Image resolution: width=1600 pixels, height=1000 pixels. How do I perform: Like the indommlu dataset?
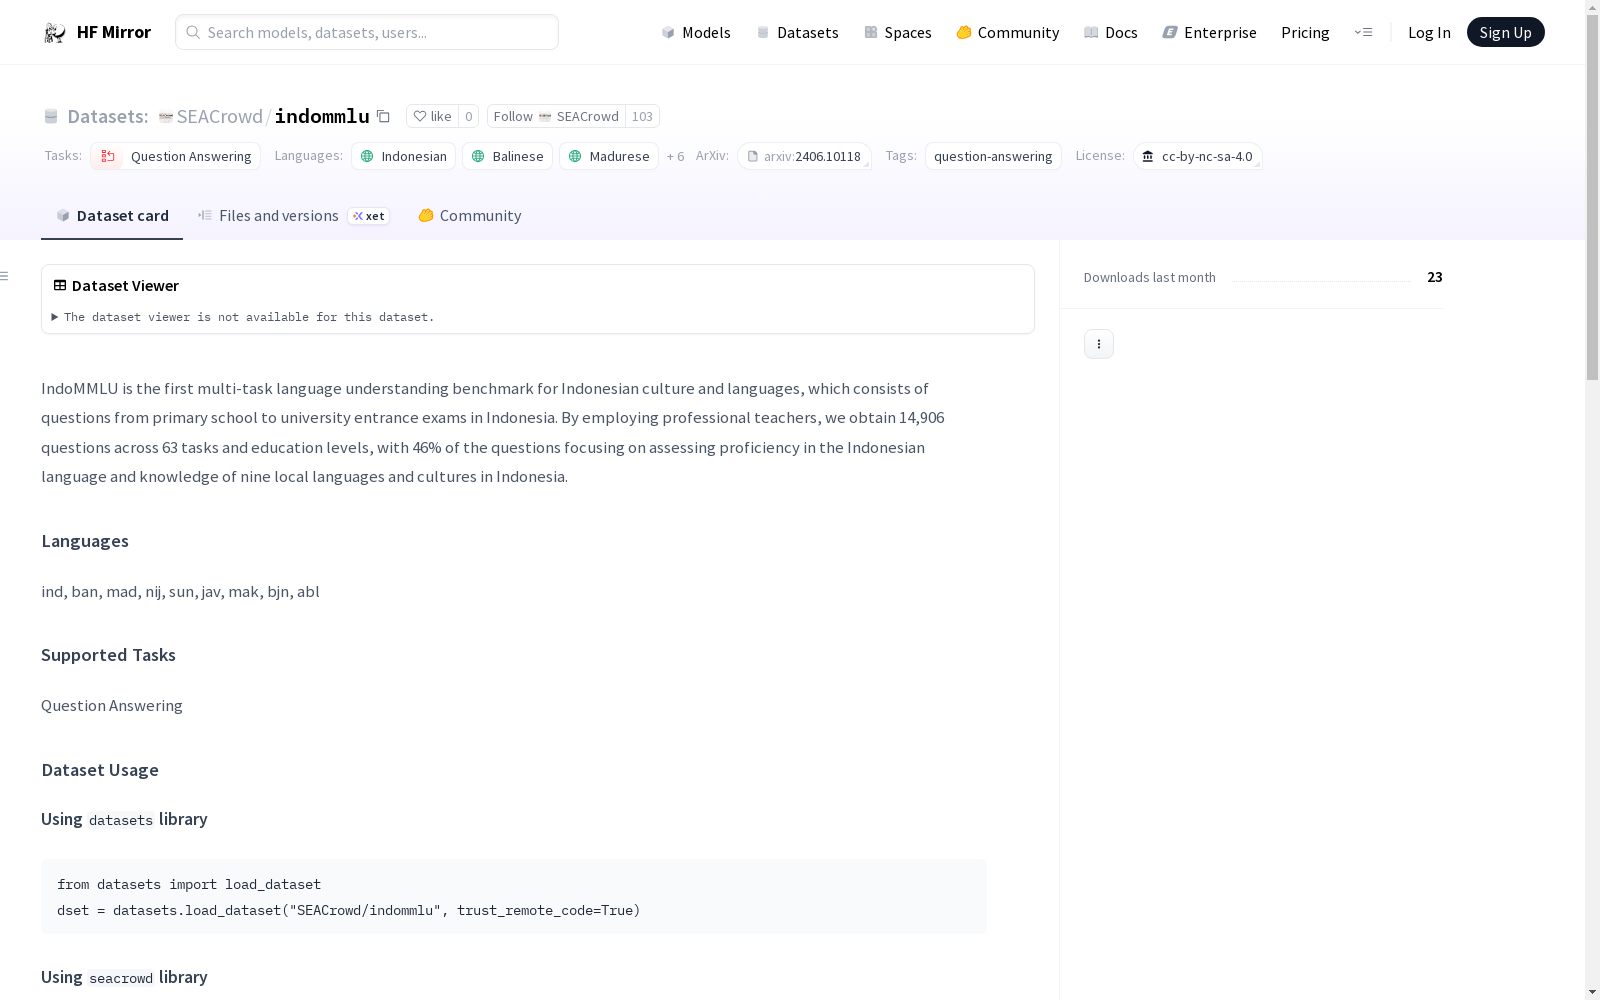432,116
